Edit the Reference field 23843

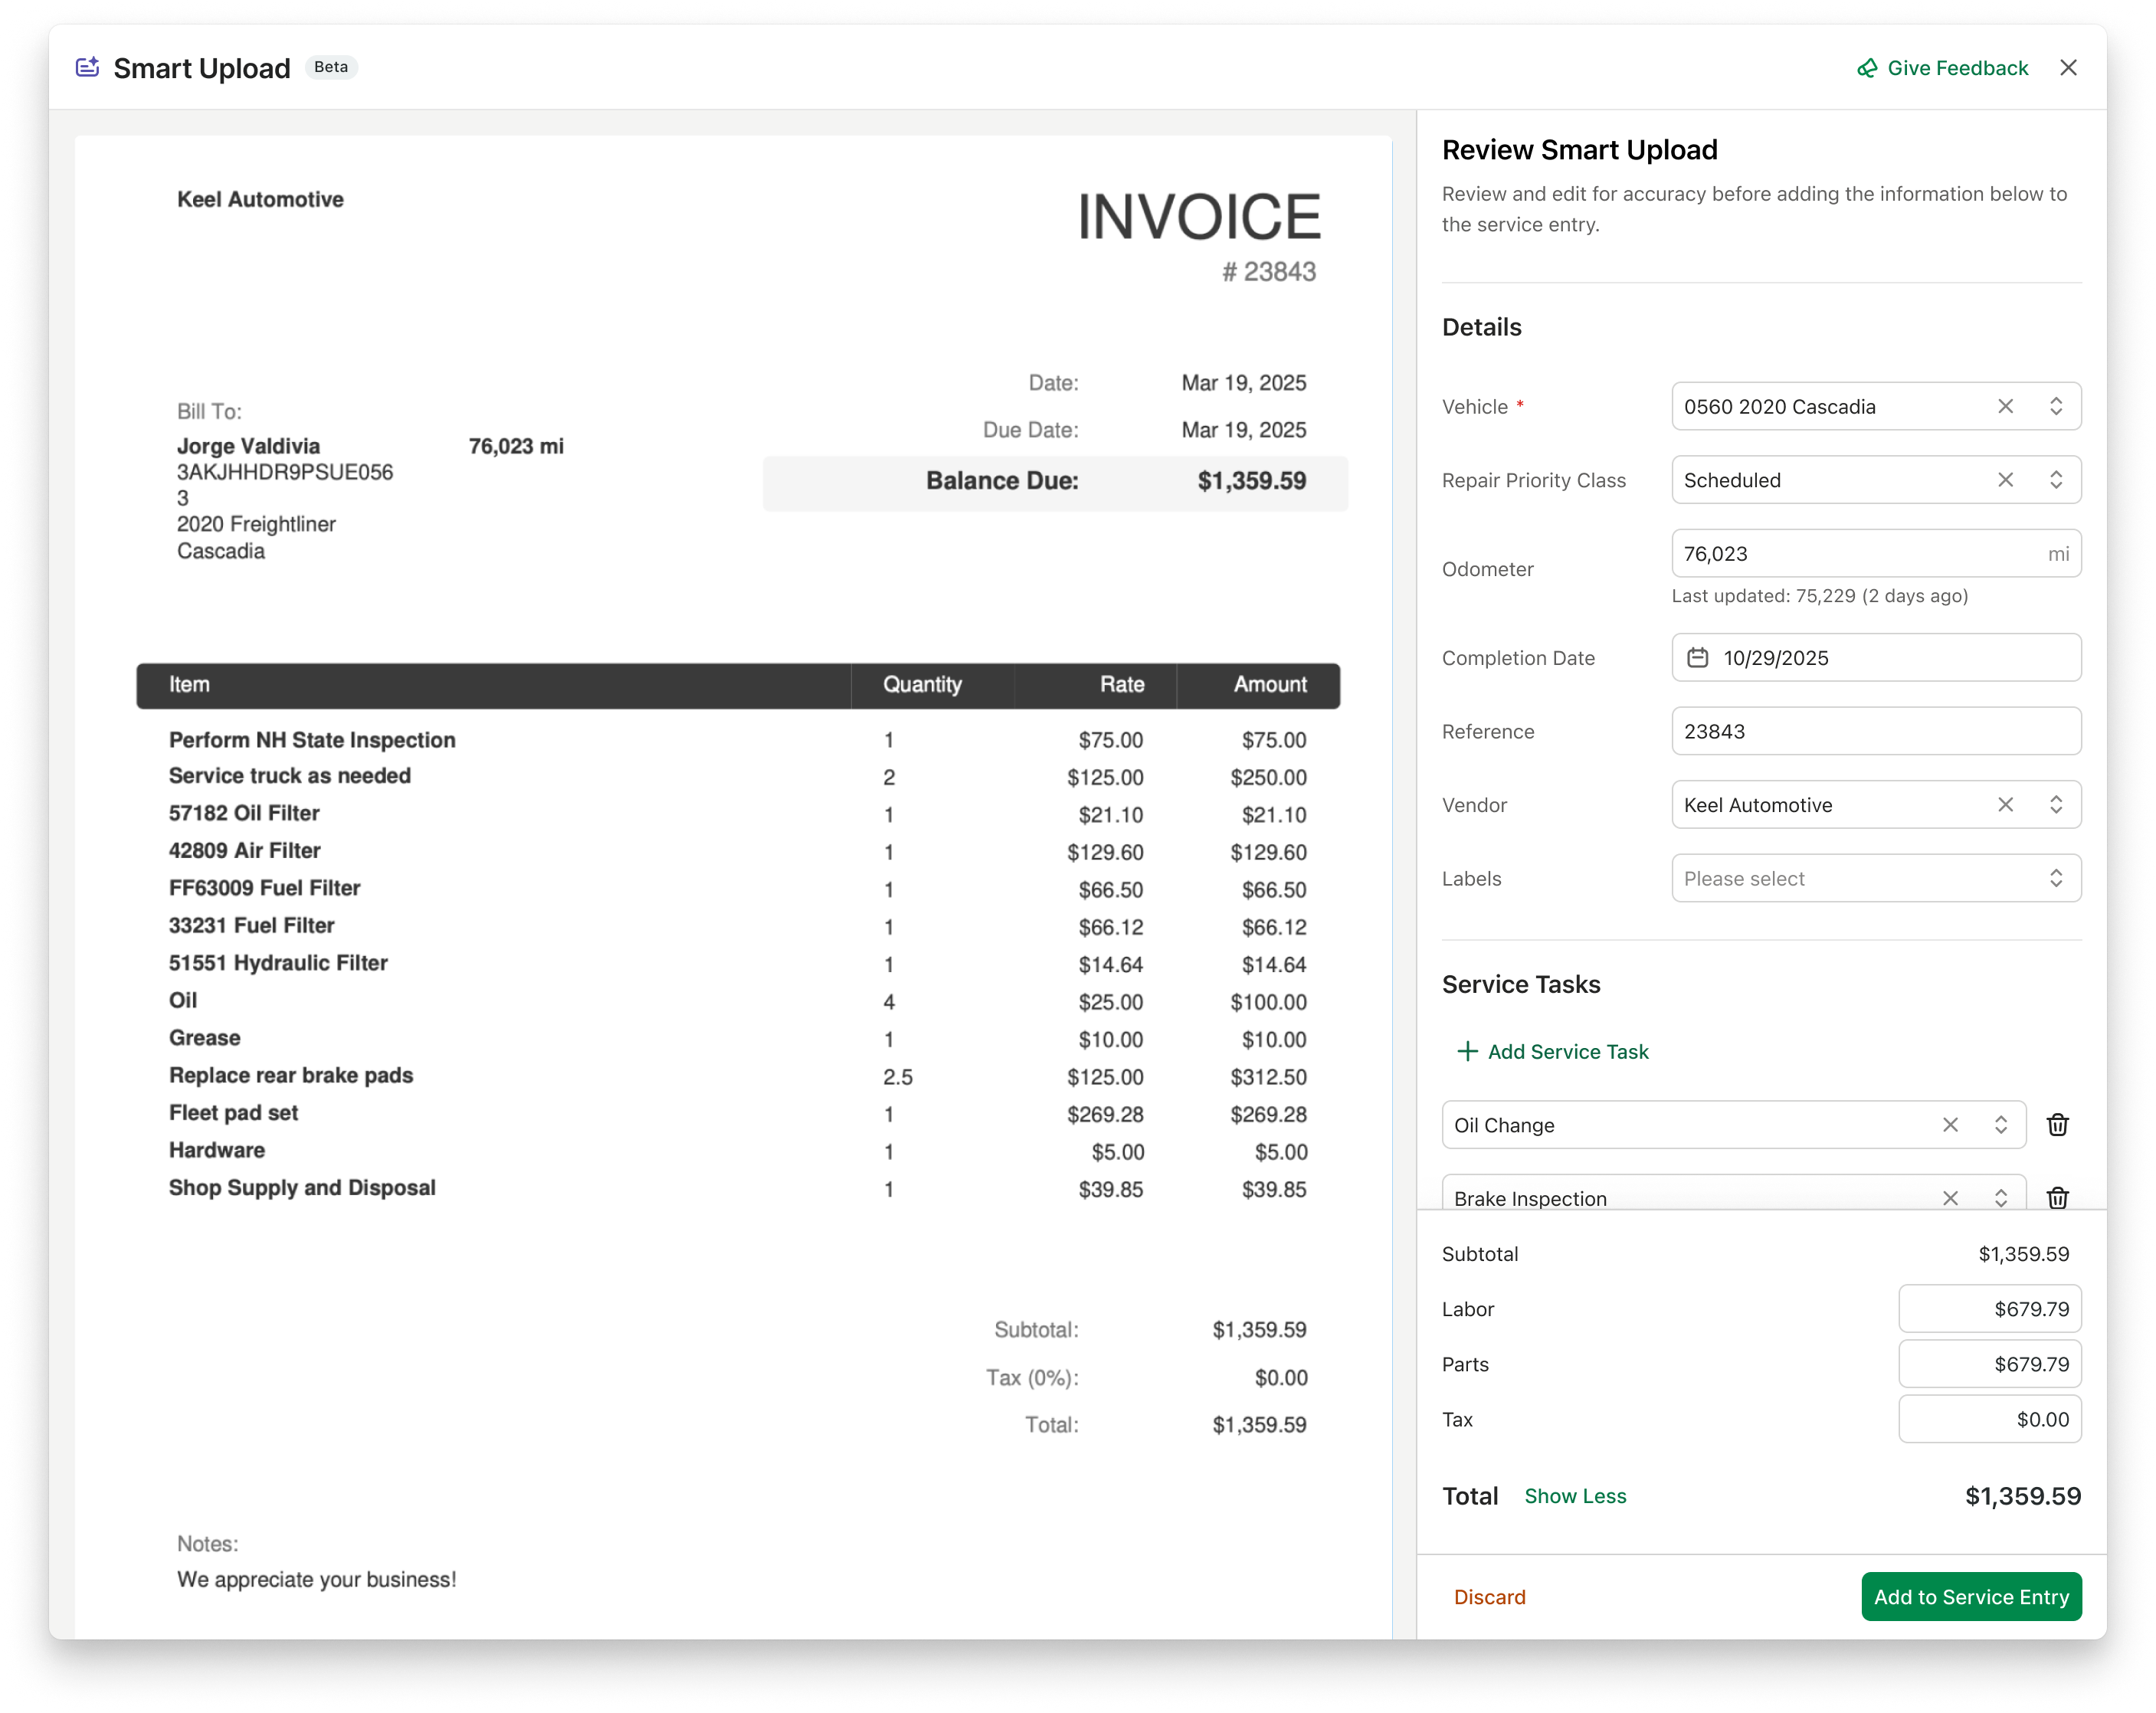tap(1876, 731)
